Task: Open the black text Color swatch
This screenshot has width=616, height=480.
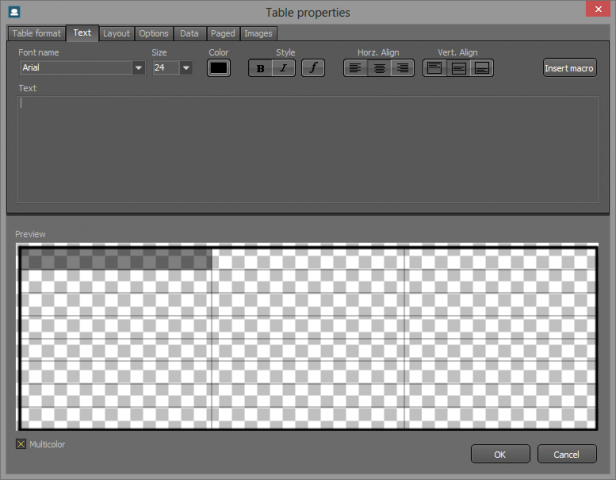Action: coord(219,68)
